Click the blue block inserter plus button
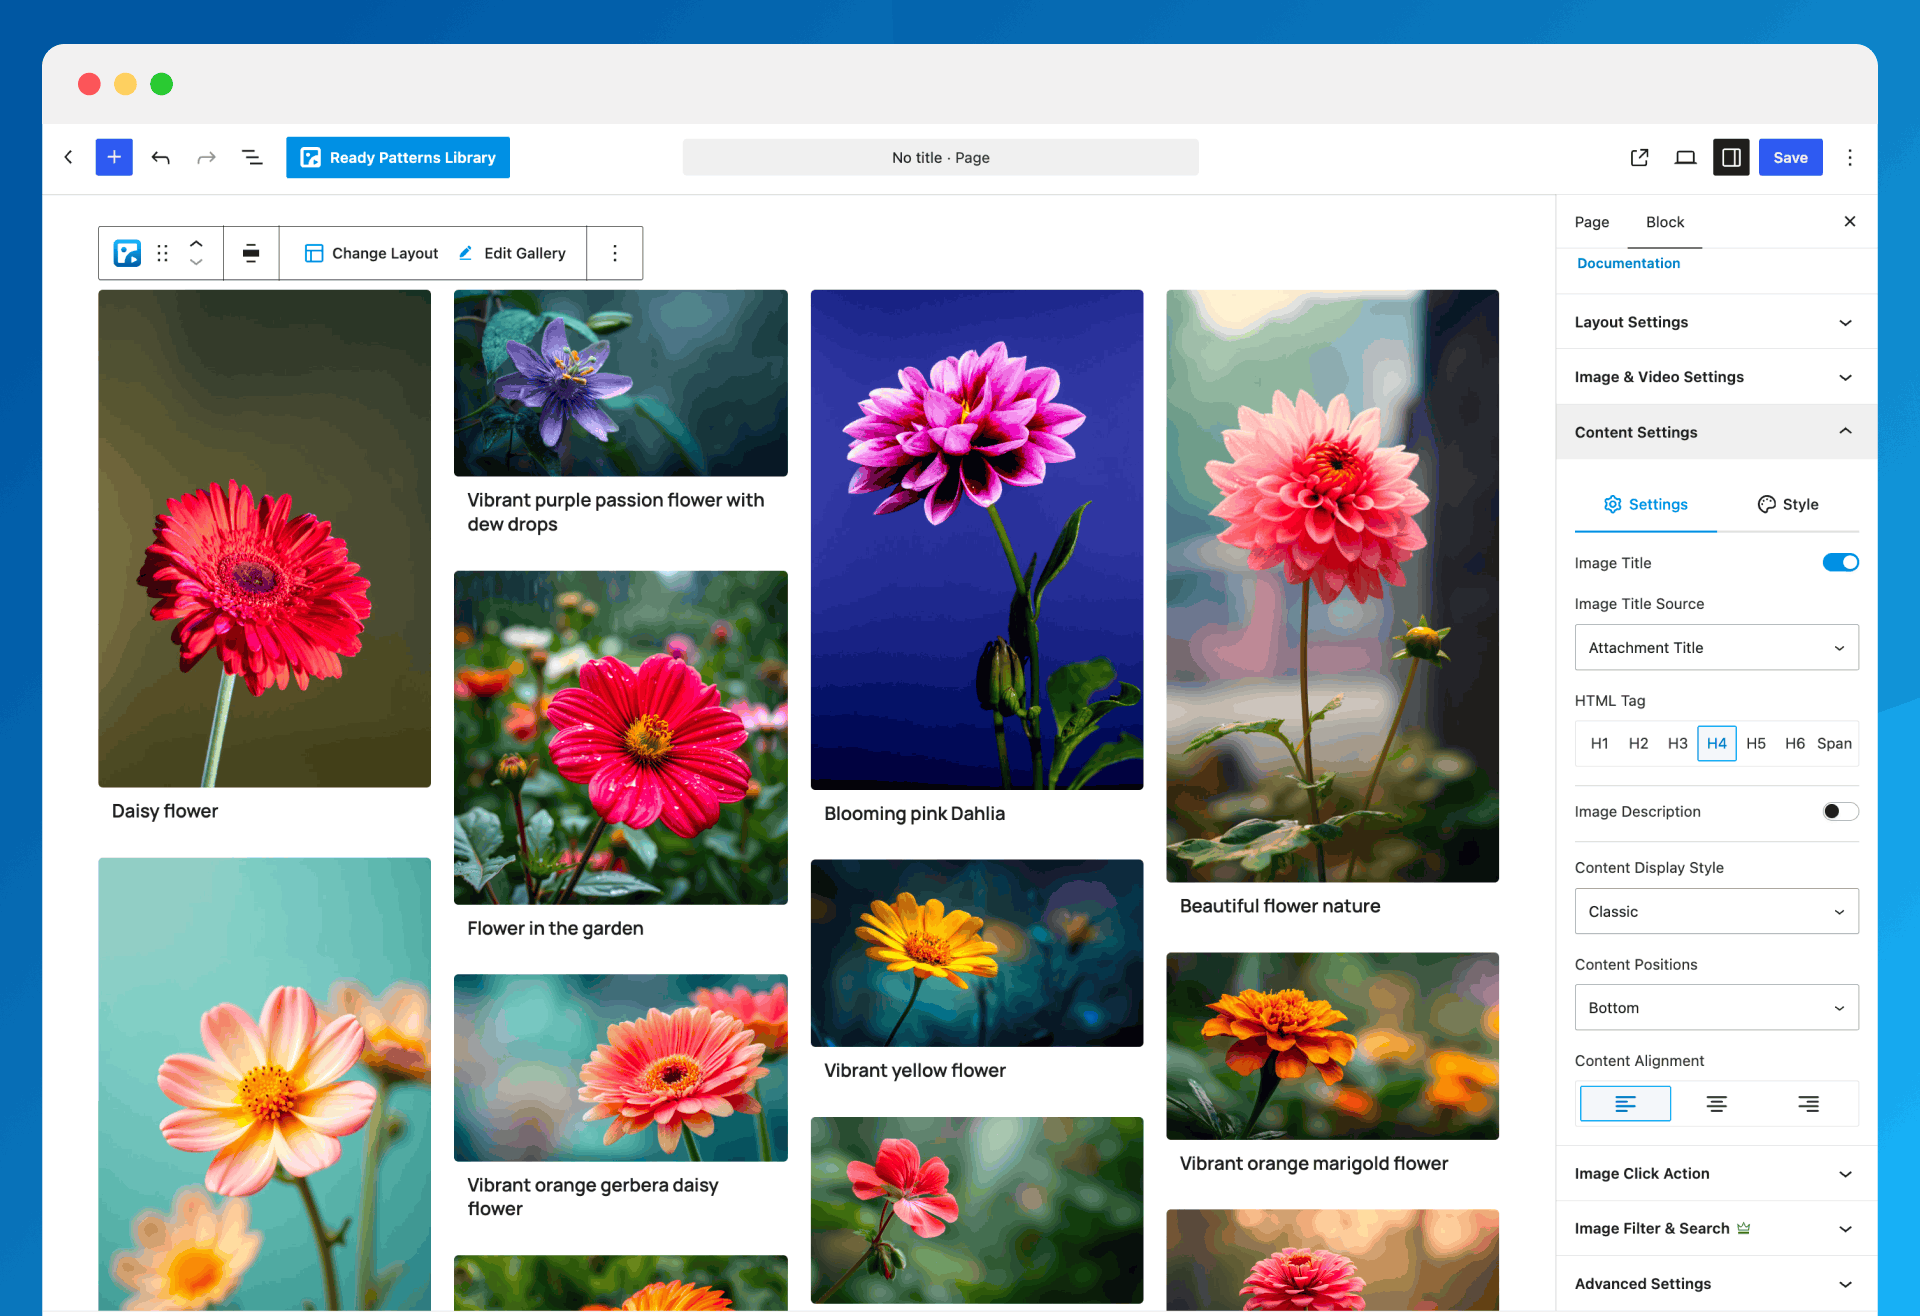Screen dimensions: 1920x1316 114,157
